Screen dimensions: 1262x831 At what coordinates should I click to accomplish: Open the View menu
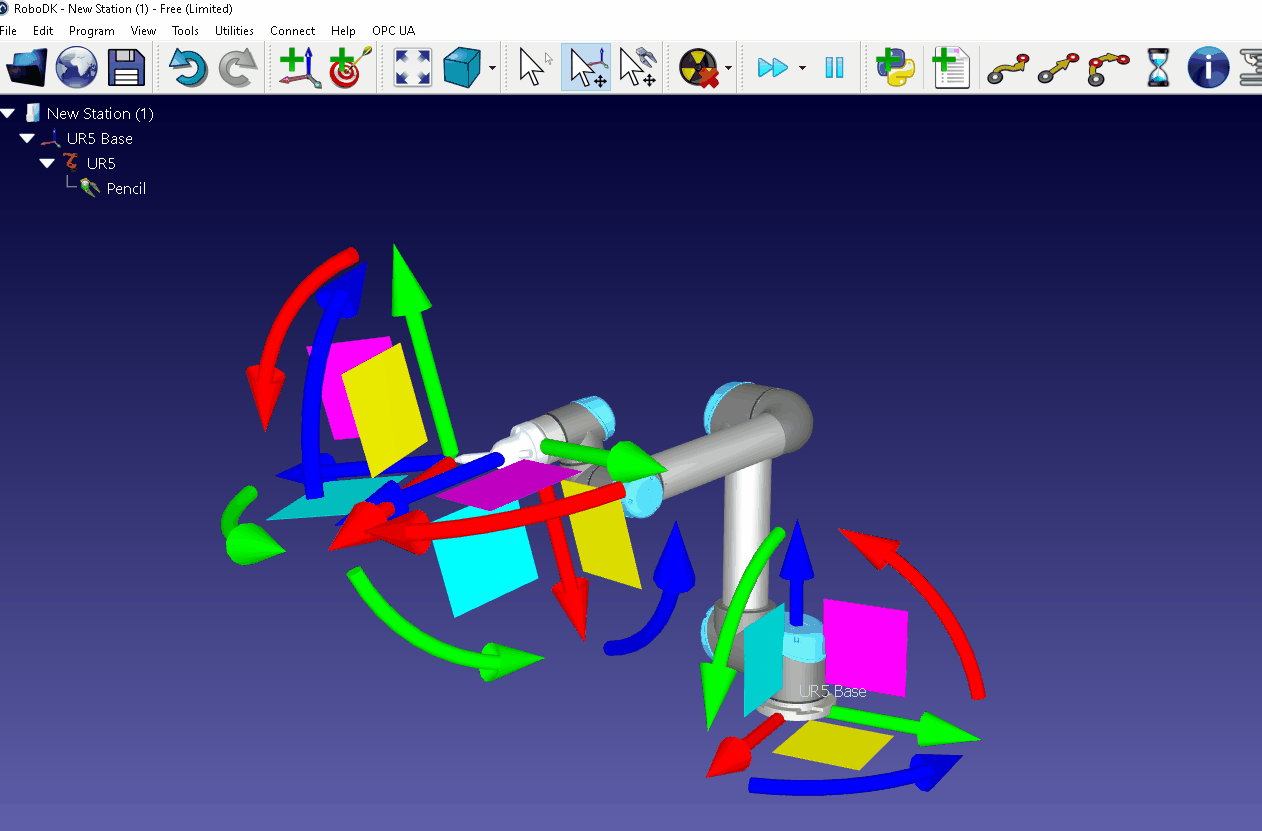(144, 31)
